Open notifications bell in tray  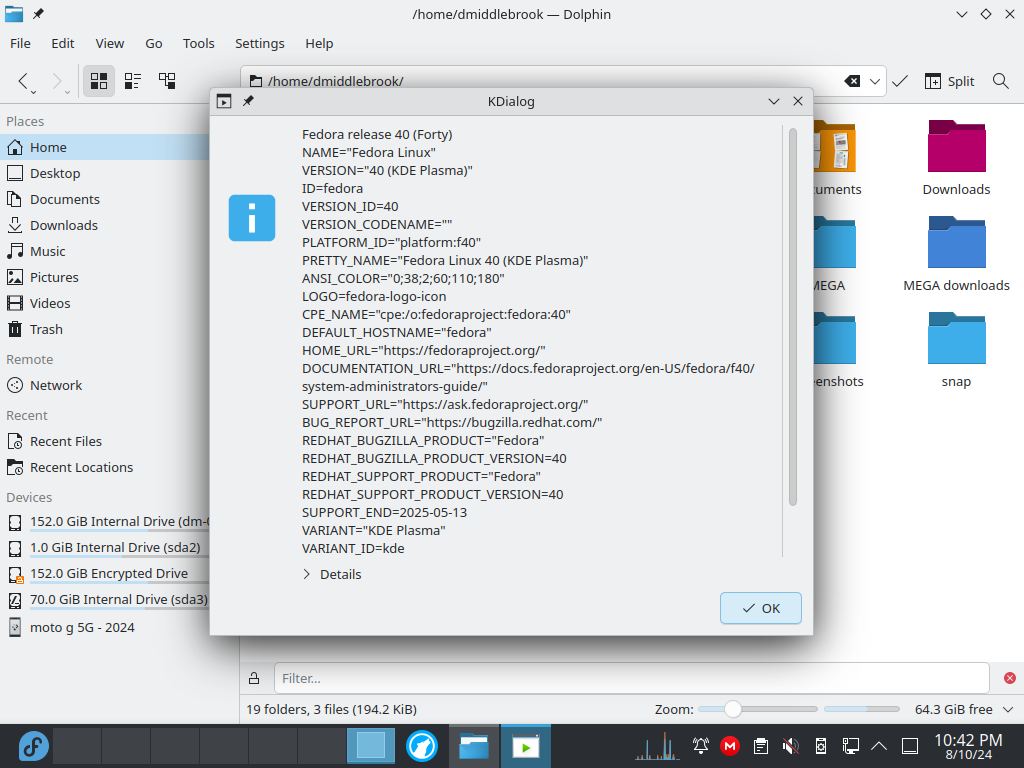[x=701, y=746]
